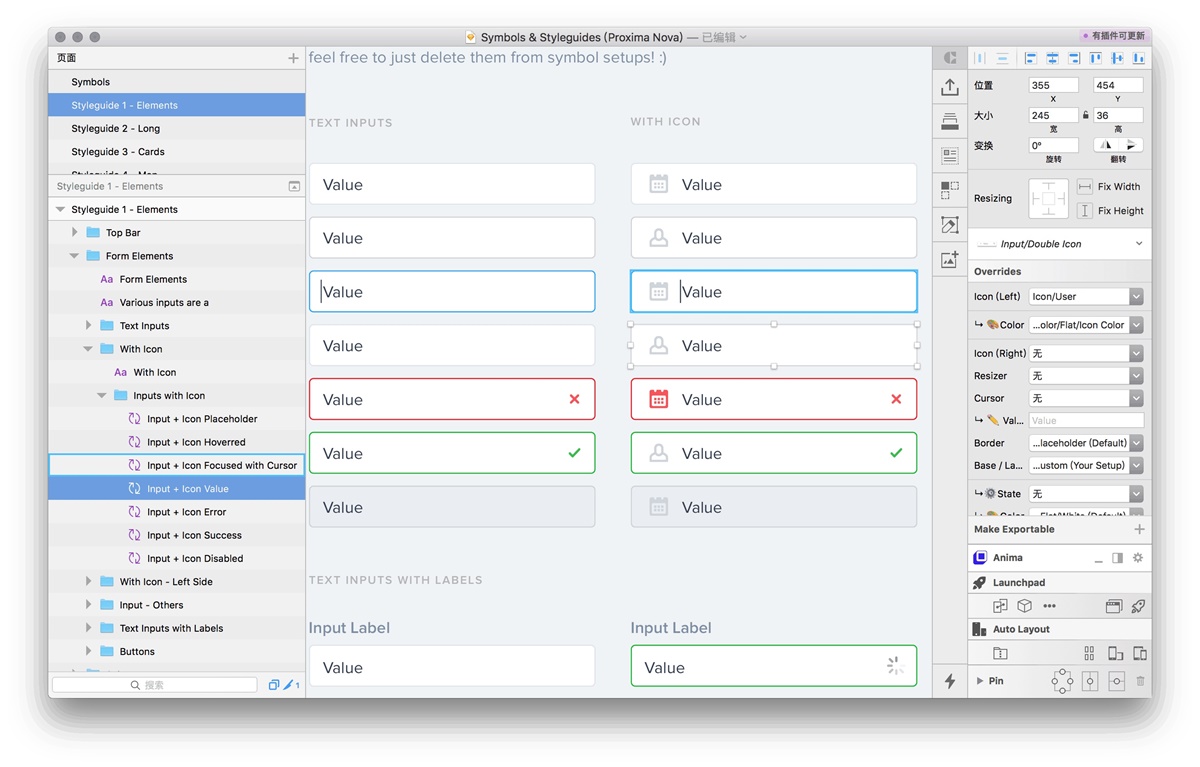The height and width of the screenshot is (767, 1200).
Task: Add new page with plus icon
Action: 293,58
